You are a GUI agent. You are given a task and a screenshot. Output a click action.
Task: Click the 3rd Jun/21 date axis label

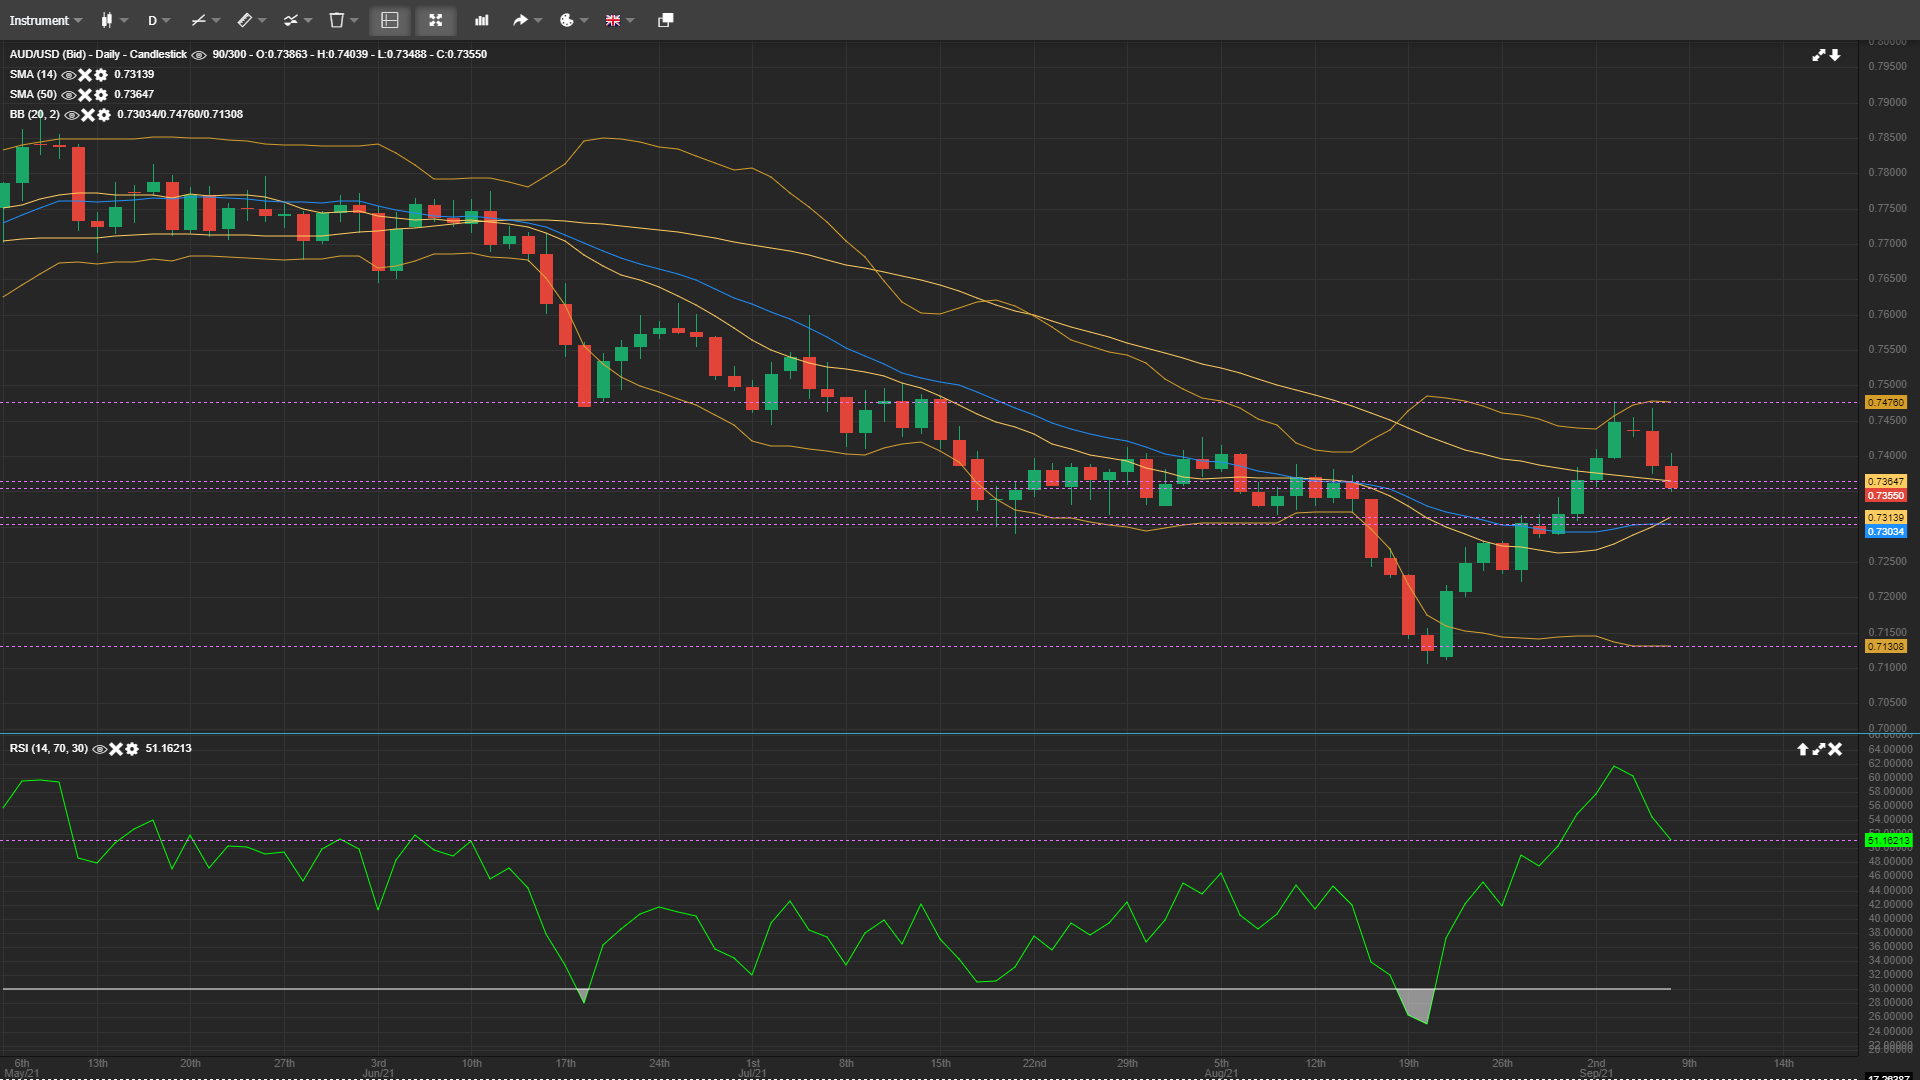tap(378, 1068)
